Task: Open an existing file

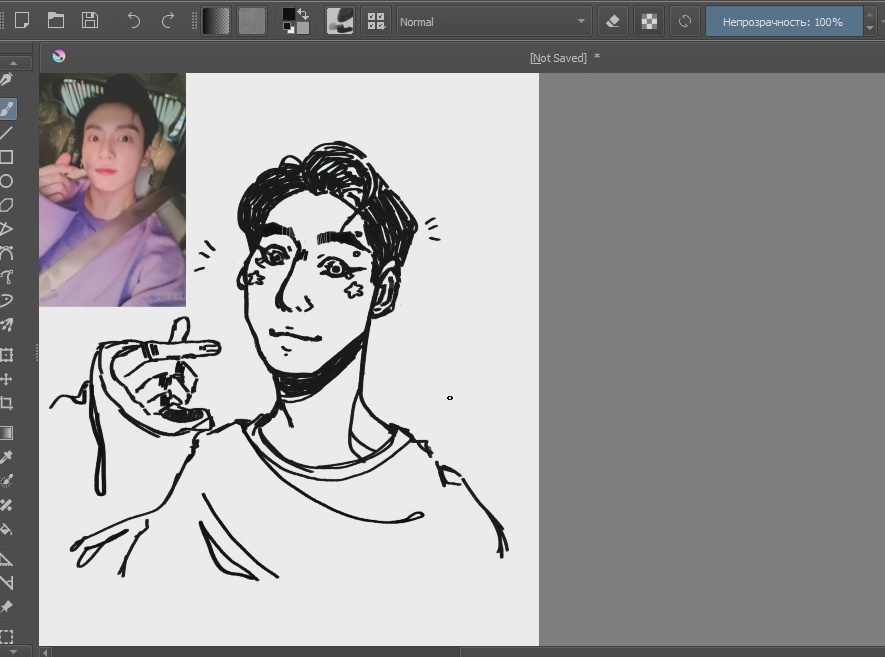Action: (x=56, y=21)
